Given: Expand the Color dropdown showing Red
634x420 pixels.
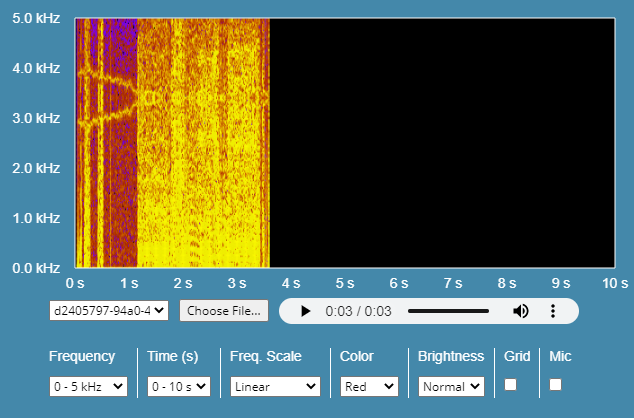Looking at the screenshot, I should coord(369,386).
